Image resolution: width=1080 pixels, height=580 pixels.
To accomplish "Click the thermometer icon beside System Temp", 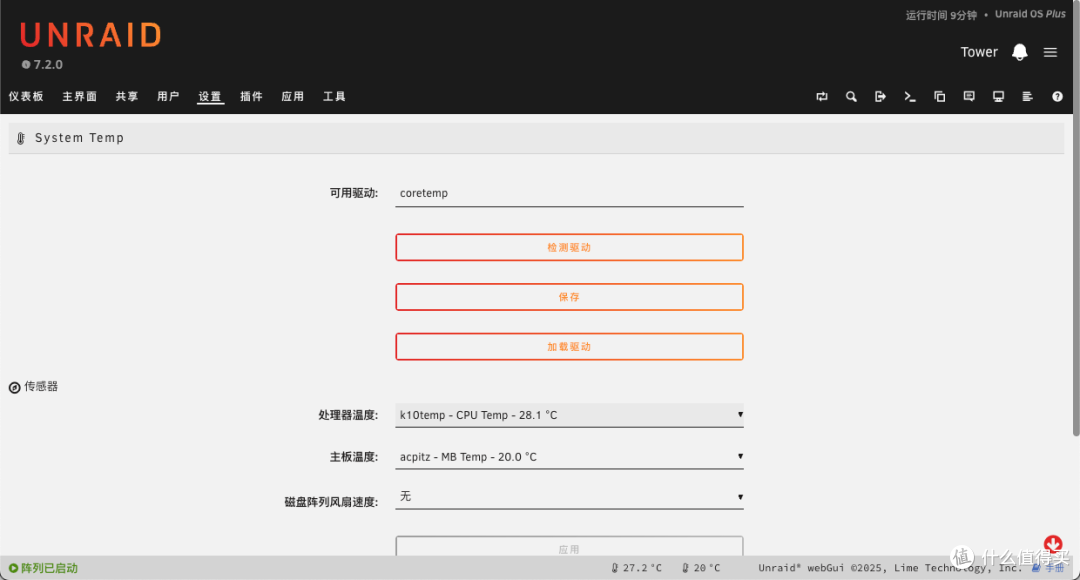I will click(x=21, y=138).
